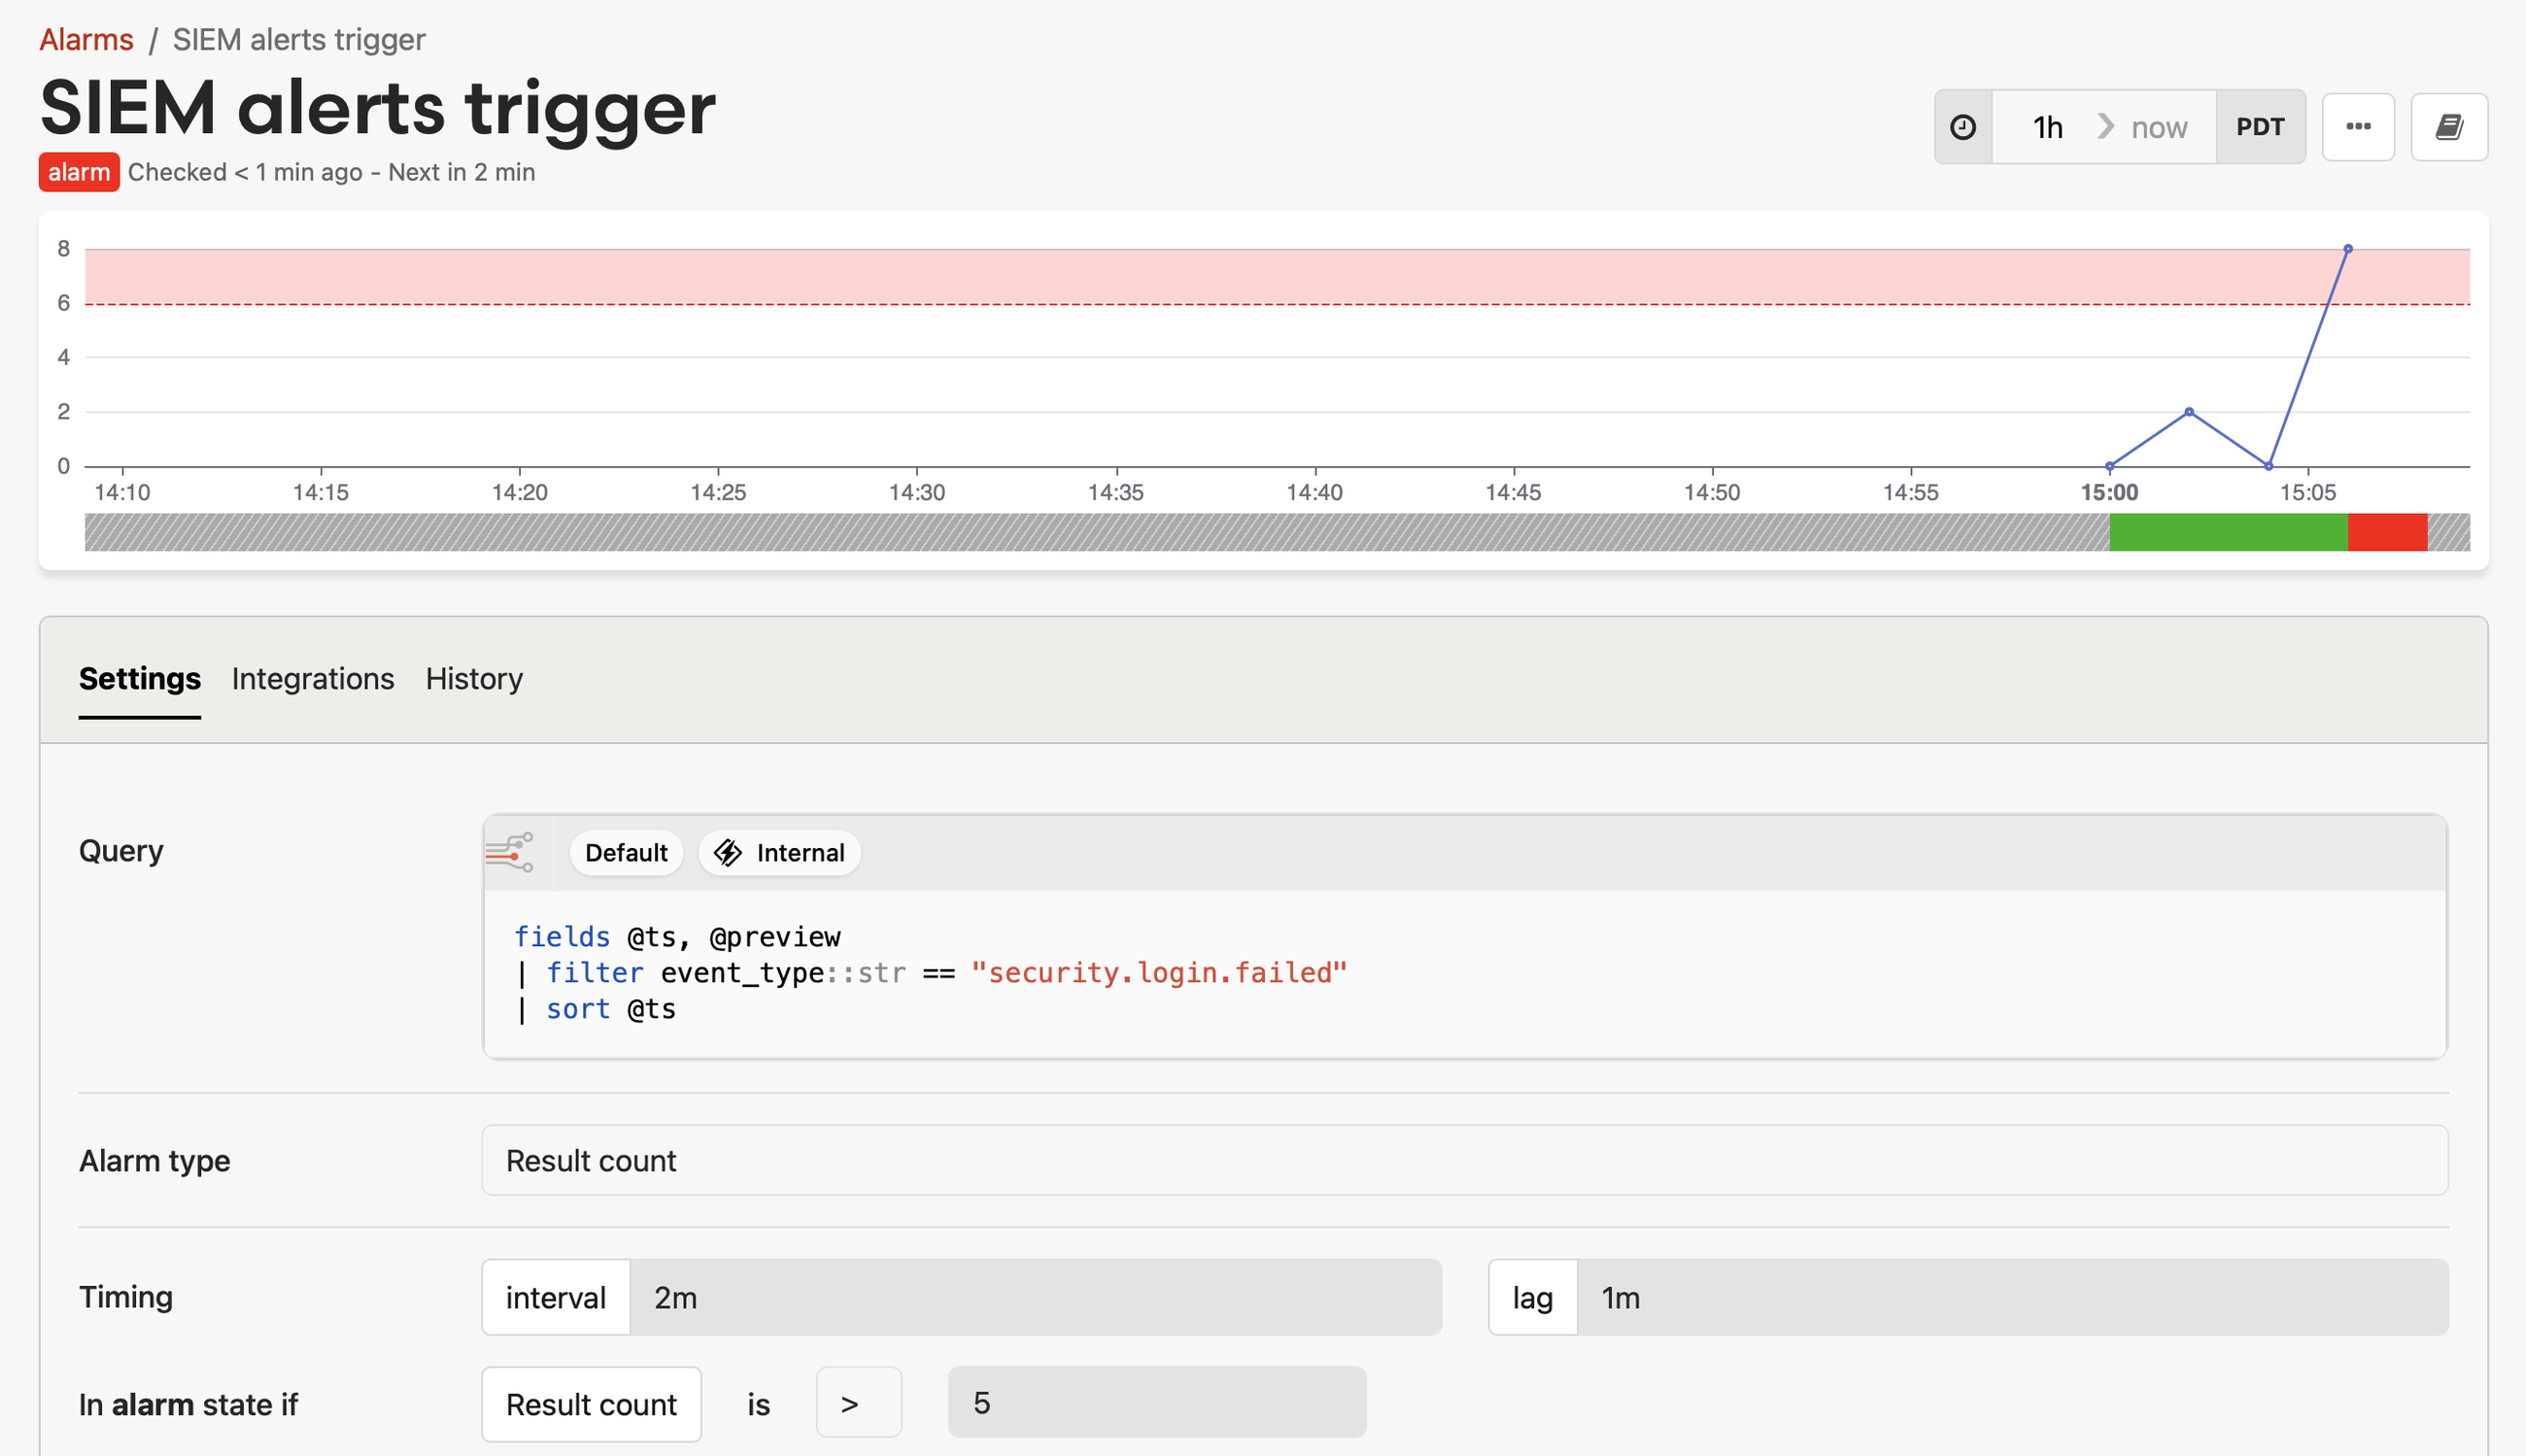Image resolution: width=2526 pixels, height=1456 pixels.
Task: Edit the interval 2m value
Action: pyautogui.click(x=1035, y=1298)
